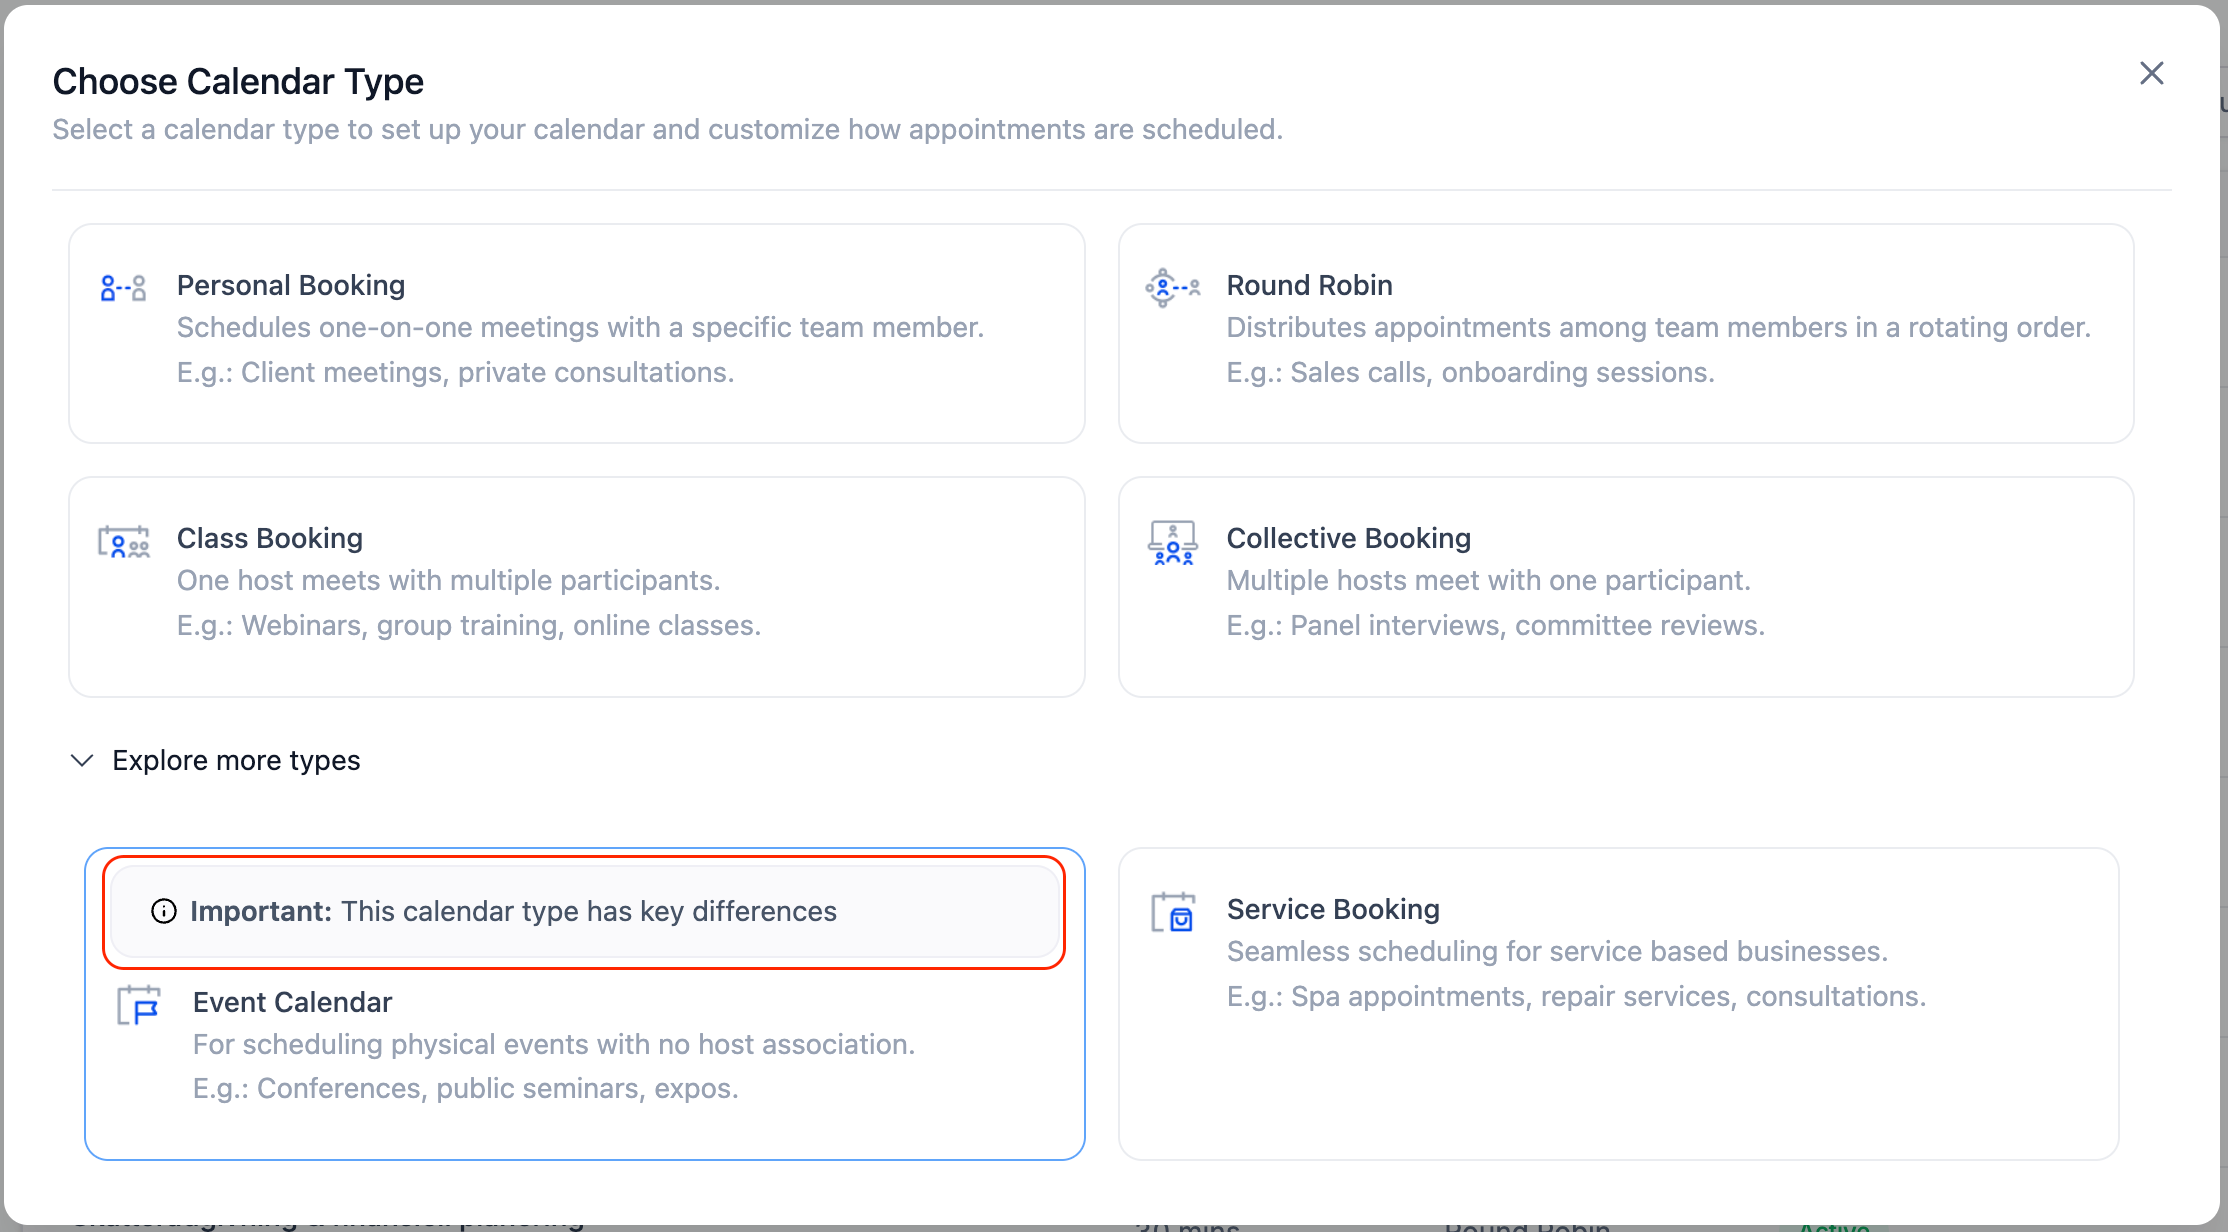Screen dimensions: 2228x1232
Task: Select the Service Booking heading
Action: 1333,909
